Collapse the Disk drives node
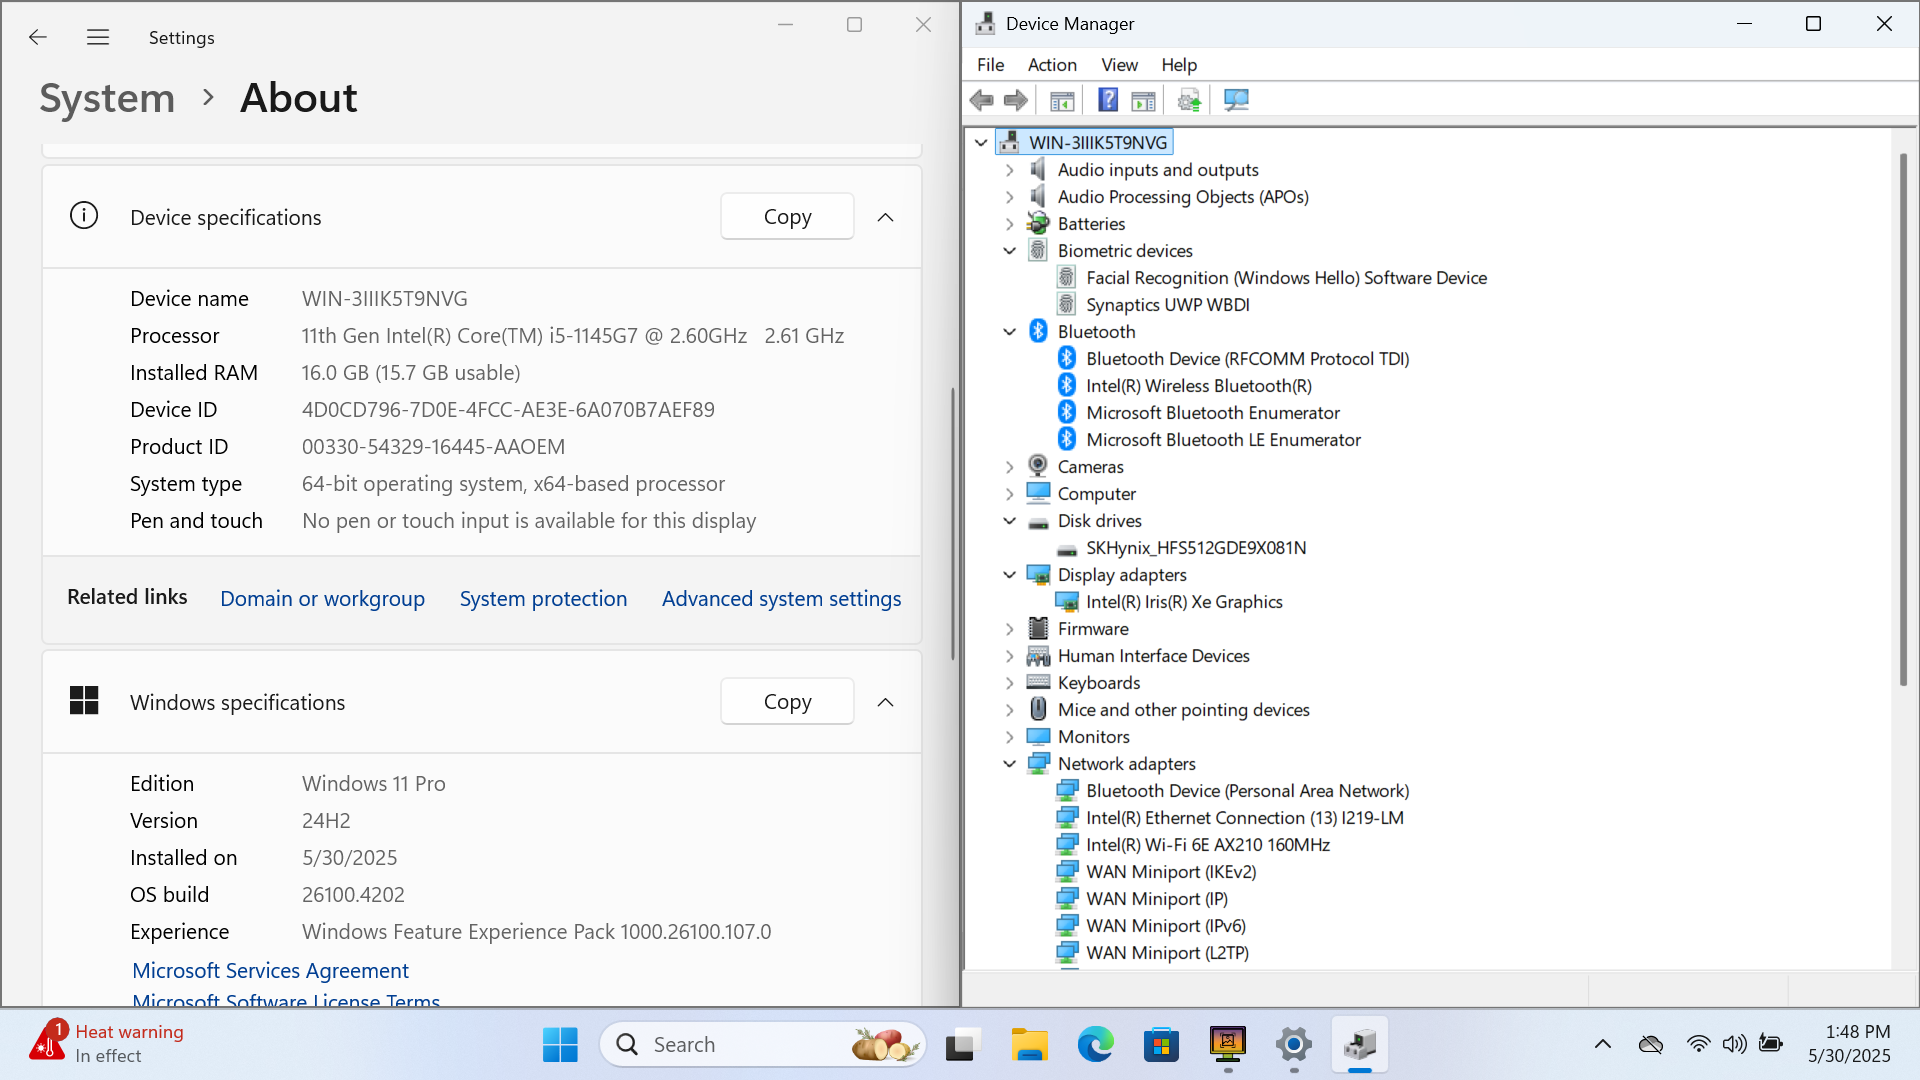 click(x=1010, y=520)
